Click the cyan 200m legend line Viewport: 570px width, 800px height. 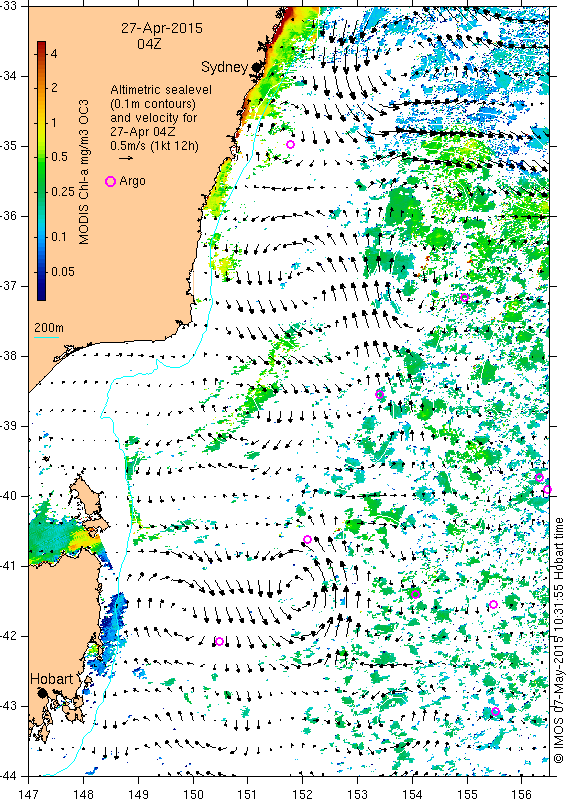click(x=46, y=337)
